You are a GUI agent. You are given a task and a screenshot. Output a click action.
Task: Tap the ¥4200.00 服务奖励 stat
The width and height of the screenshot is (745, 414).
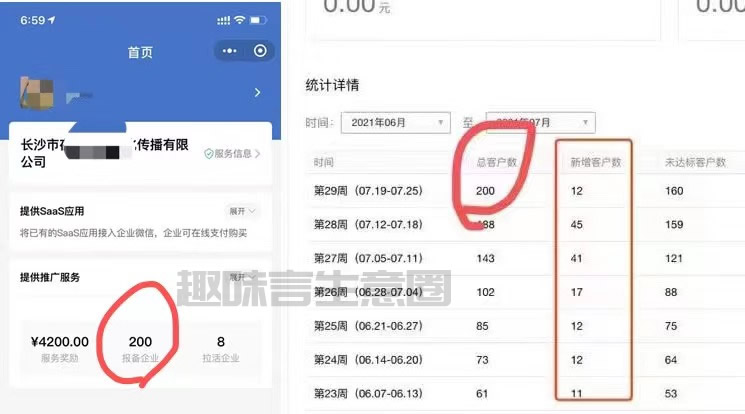tap(59, 348)
